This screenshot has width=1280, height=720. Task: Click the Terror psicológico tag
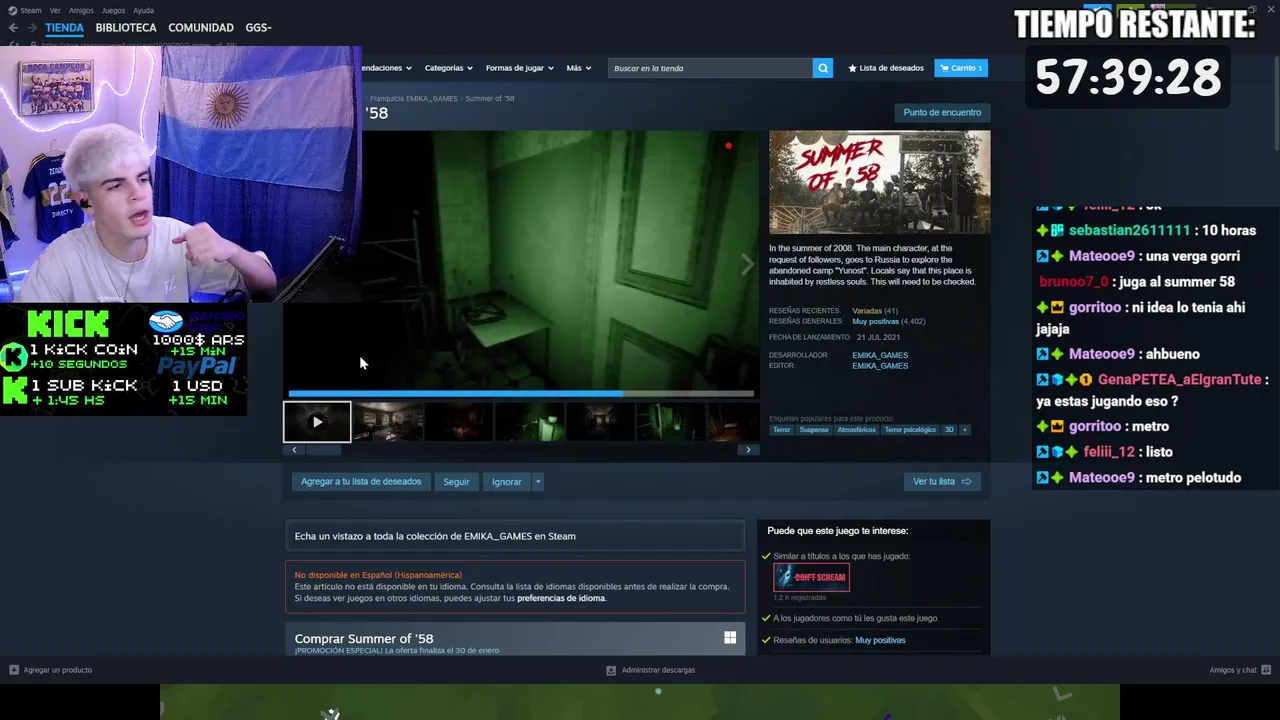(910, 430)
